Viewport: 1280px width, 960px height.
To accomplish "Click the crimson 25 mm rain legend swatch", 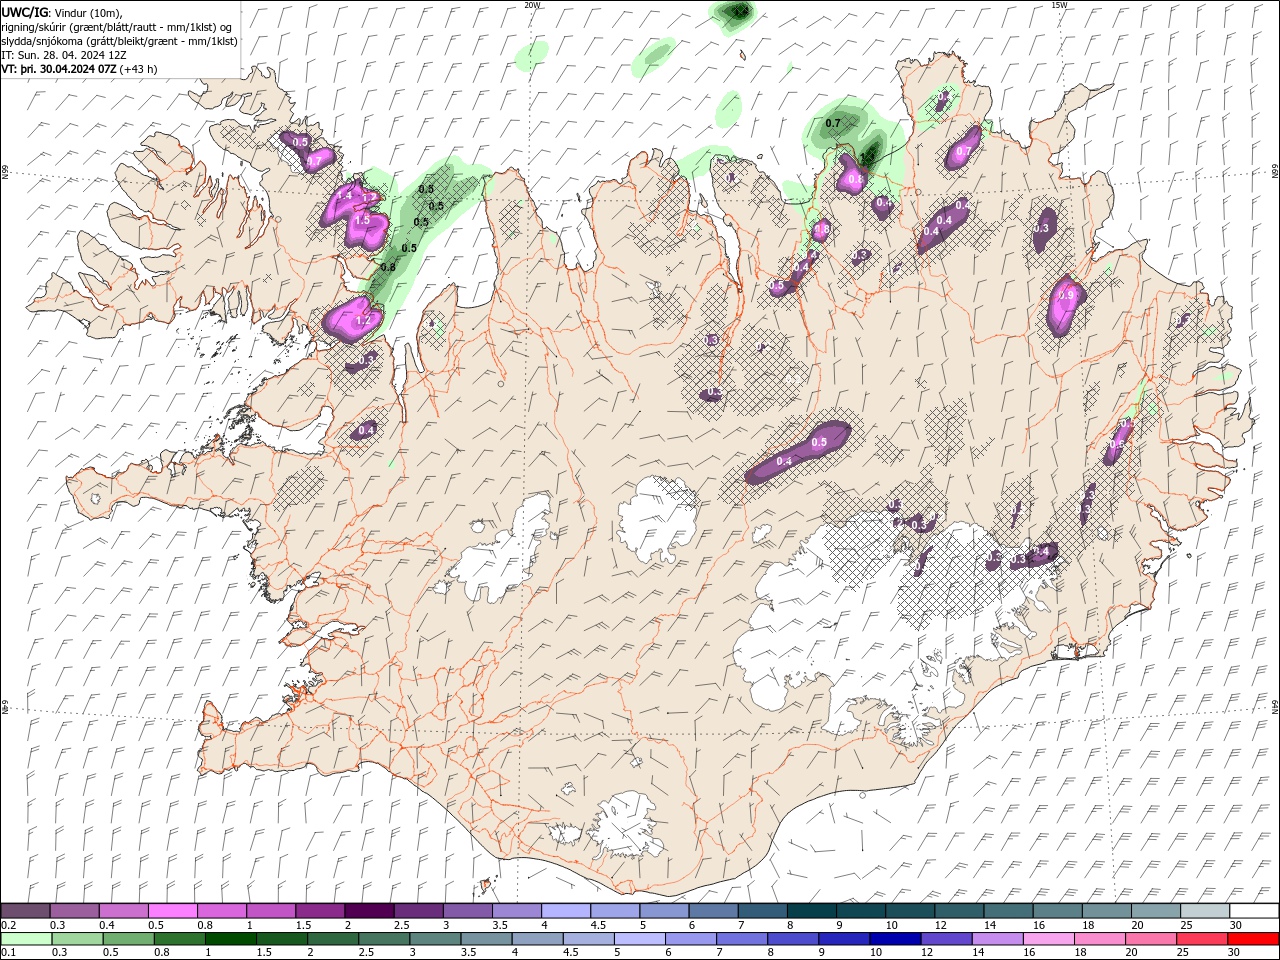I will click(x=1201, y=939).
